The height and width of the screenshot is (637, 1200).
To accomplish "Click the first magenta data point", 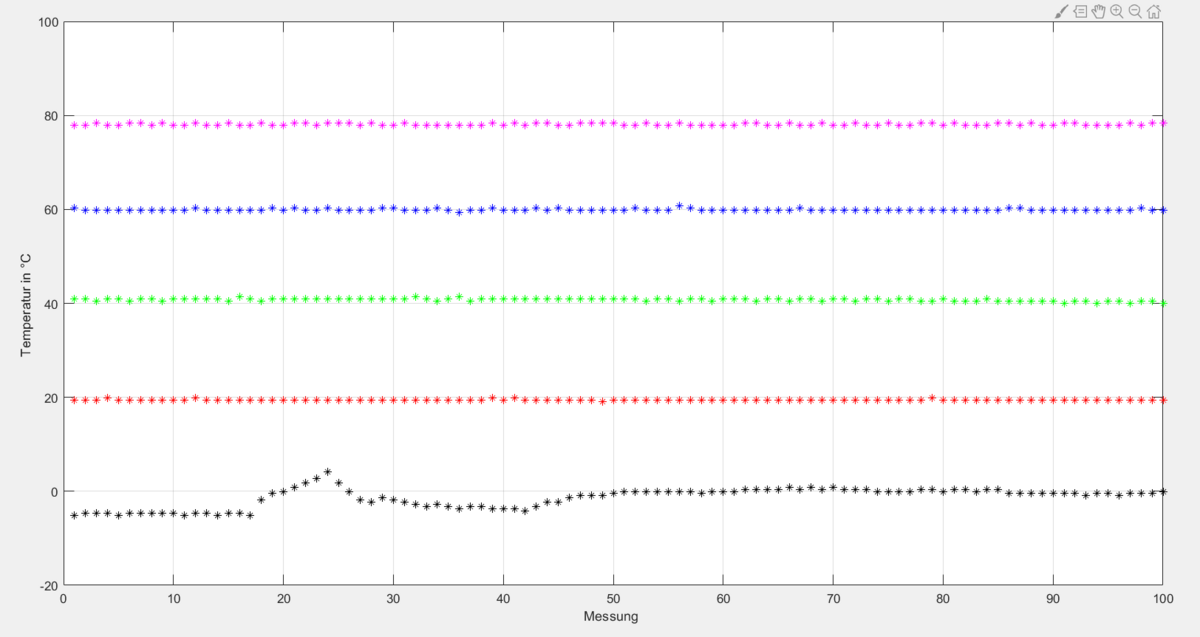I will click(74, 125).
